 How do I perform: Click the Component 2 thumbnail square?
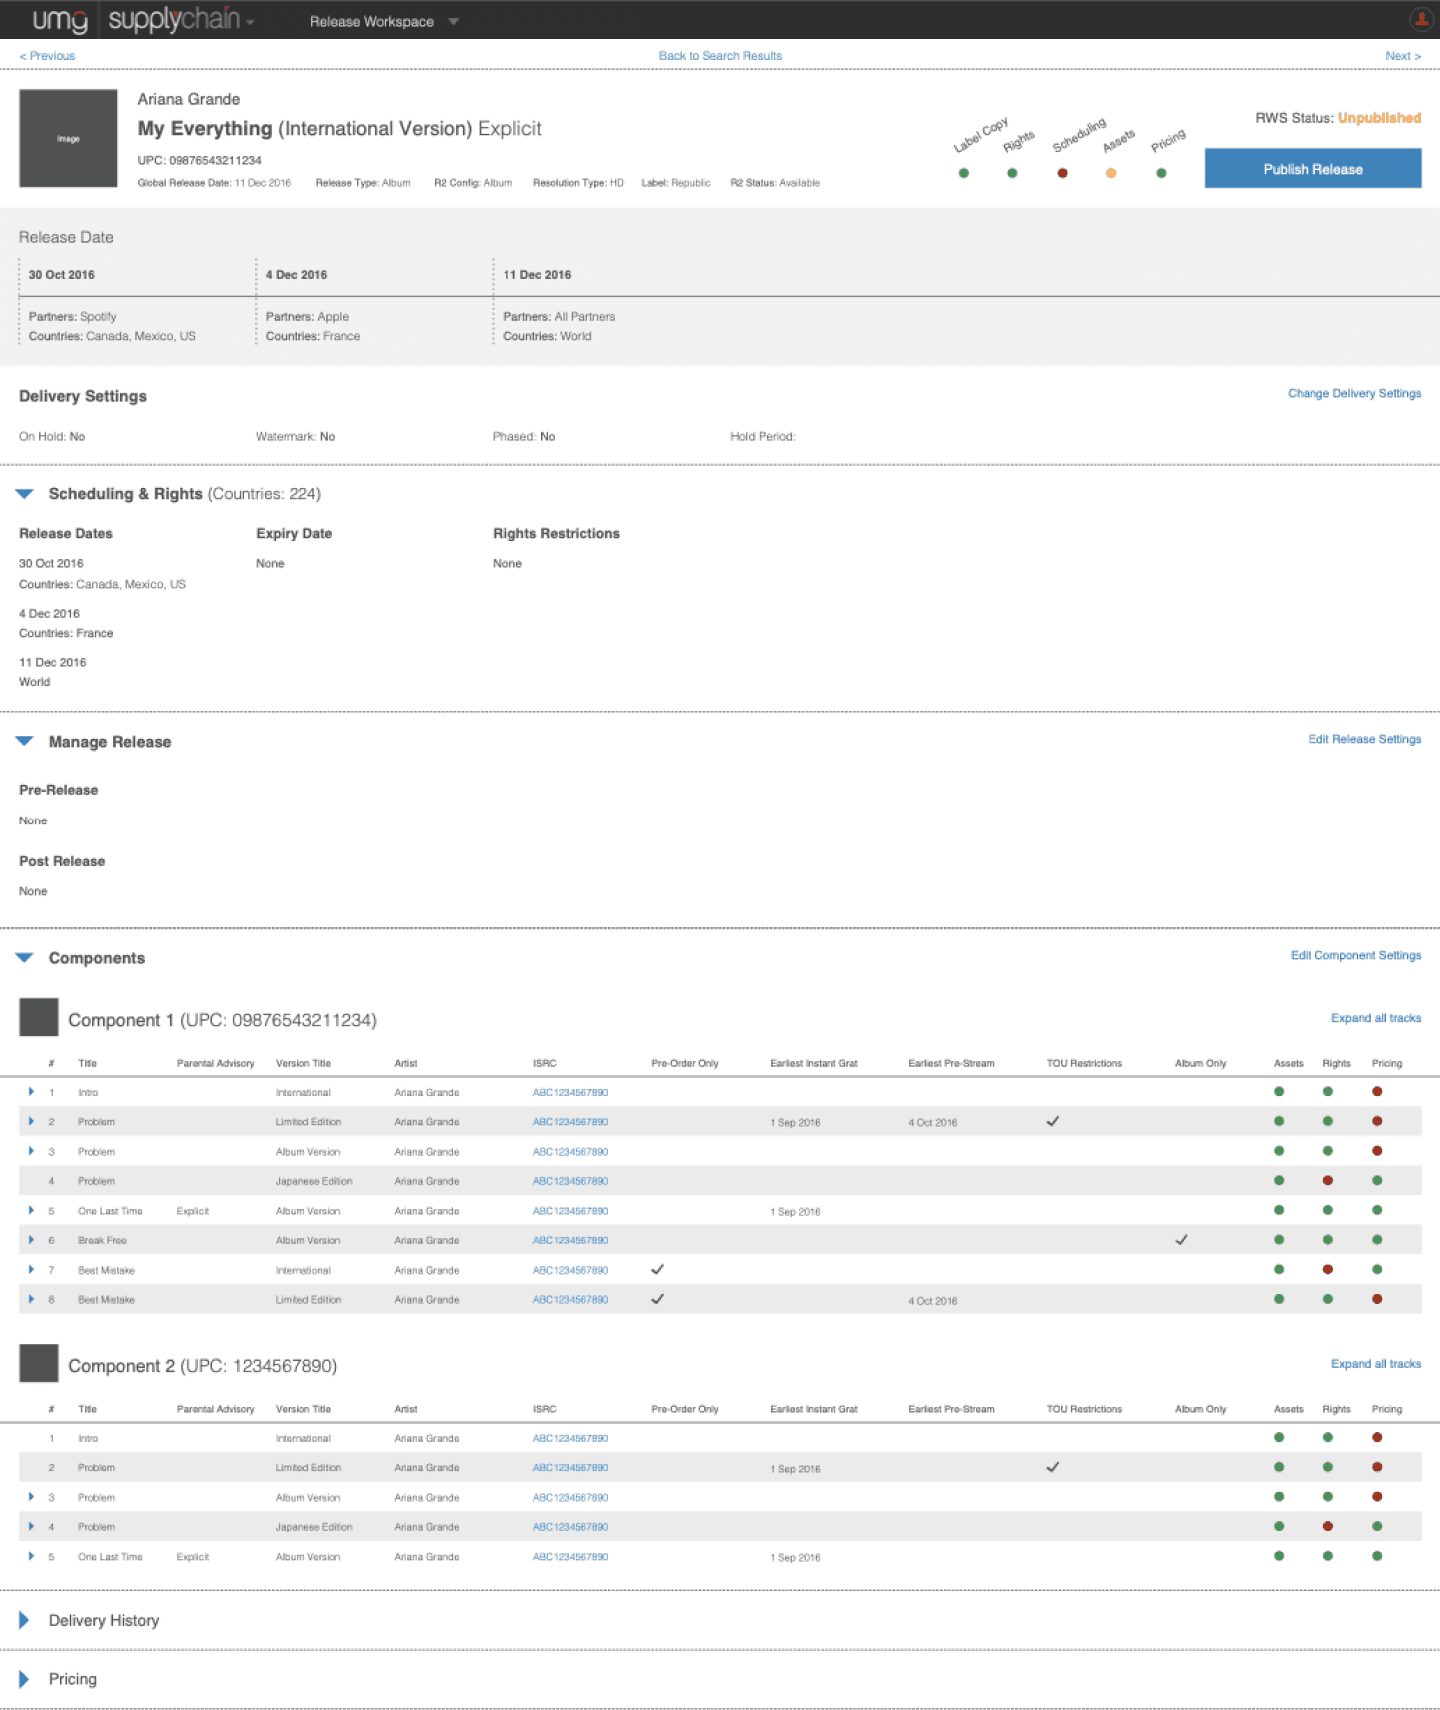coord(39,1364)
